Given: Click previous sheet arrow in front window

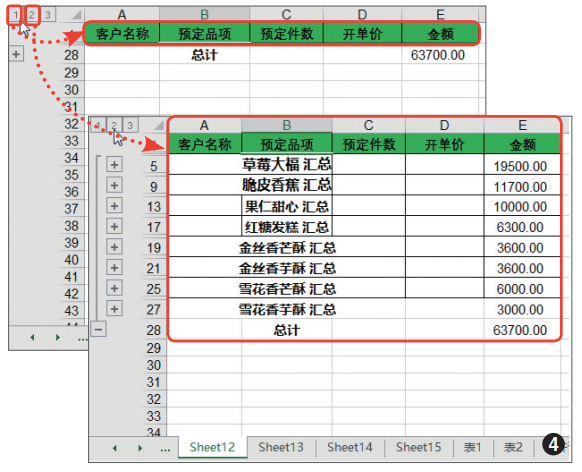Looking at the screenshot, I should [x=115, y=448].
